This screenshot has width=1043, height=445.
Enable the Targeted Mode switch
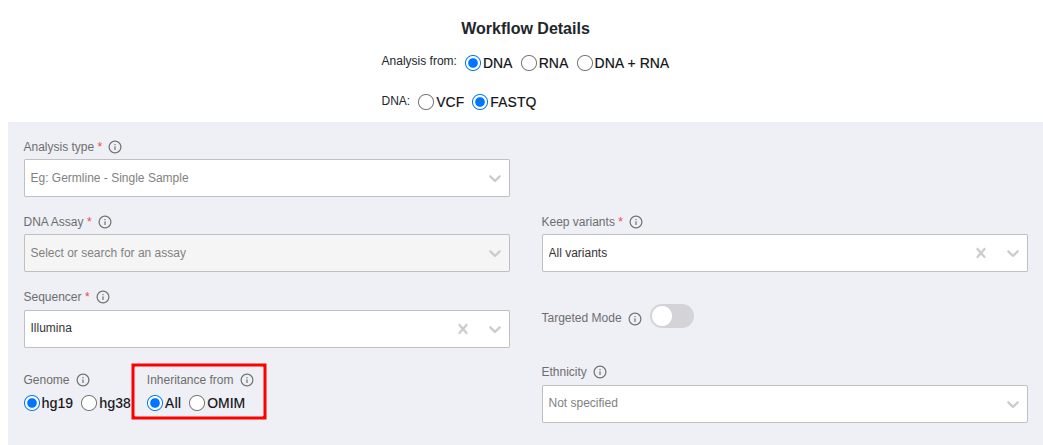coord(671,317)
